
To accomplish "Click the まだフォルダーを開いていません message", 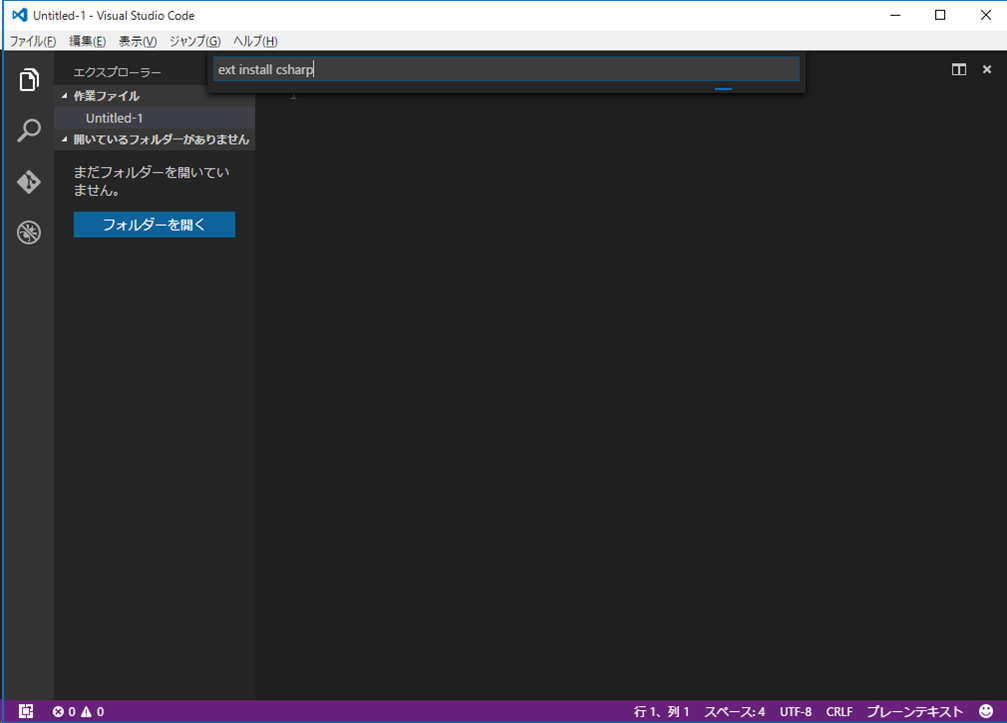I will coord(151,181).
